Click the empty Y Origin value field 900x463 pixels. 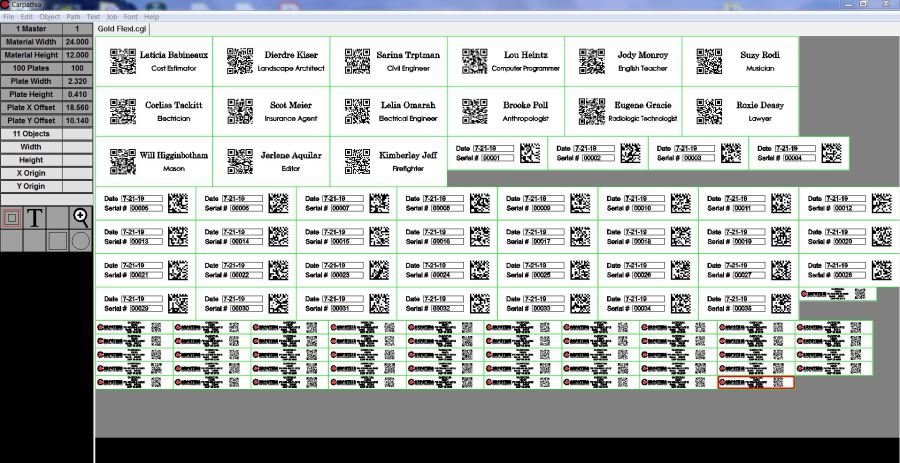(77, 187)
